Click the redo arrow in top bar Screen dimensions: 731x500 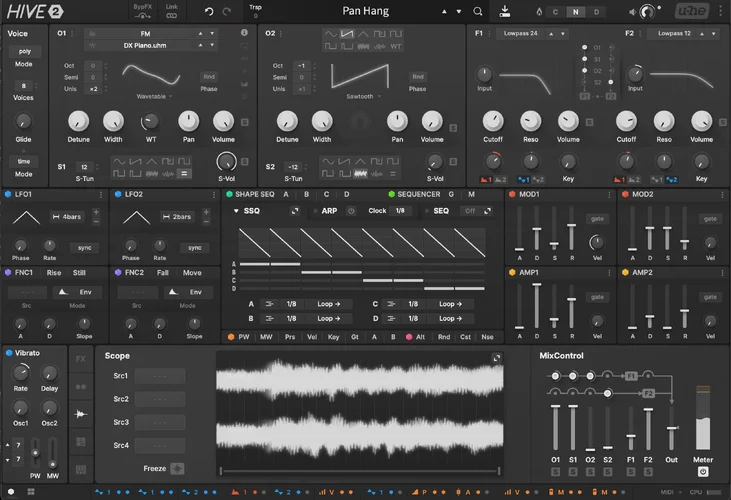coord(227,11)
